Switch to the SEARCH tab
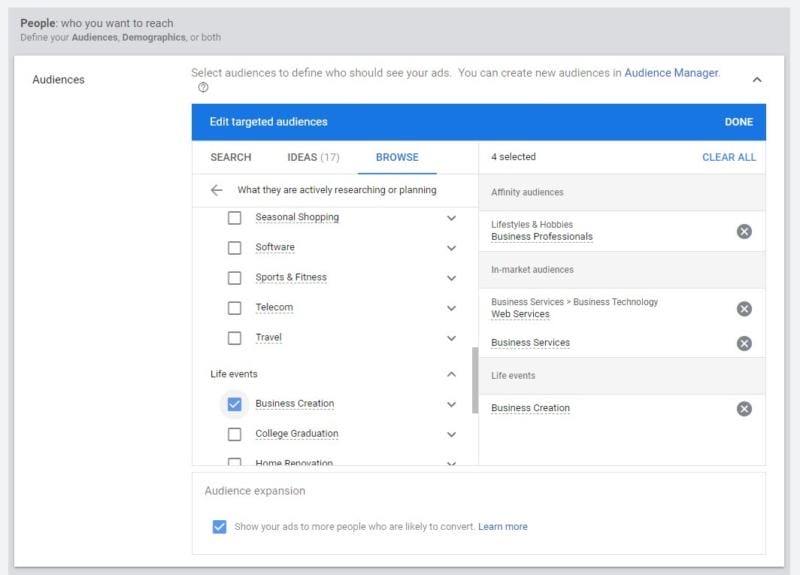 coord(231,157)
